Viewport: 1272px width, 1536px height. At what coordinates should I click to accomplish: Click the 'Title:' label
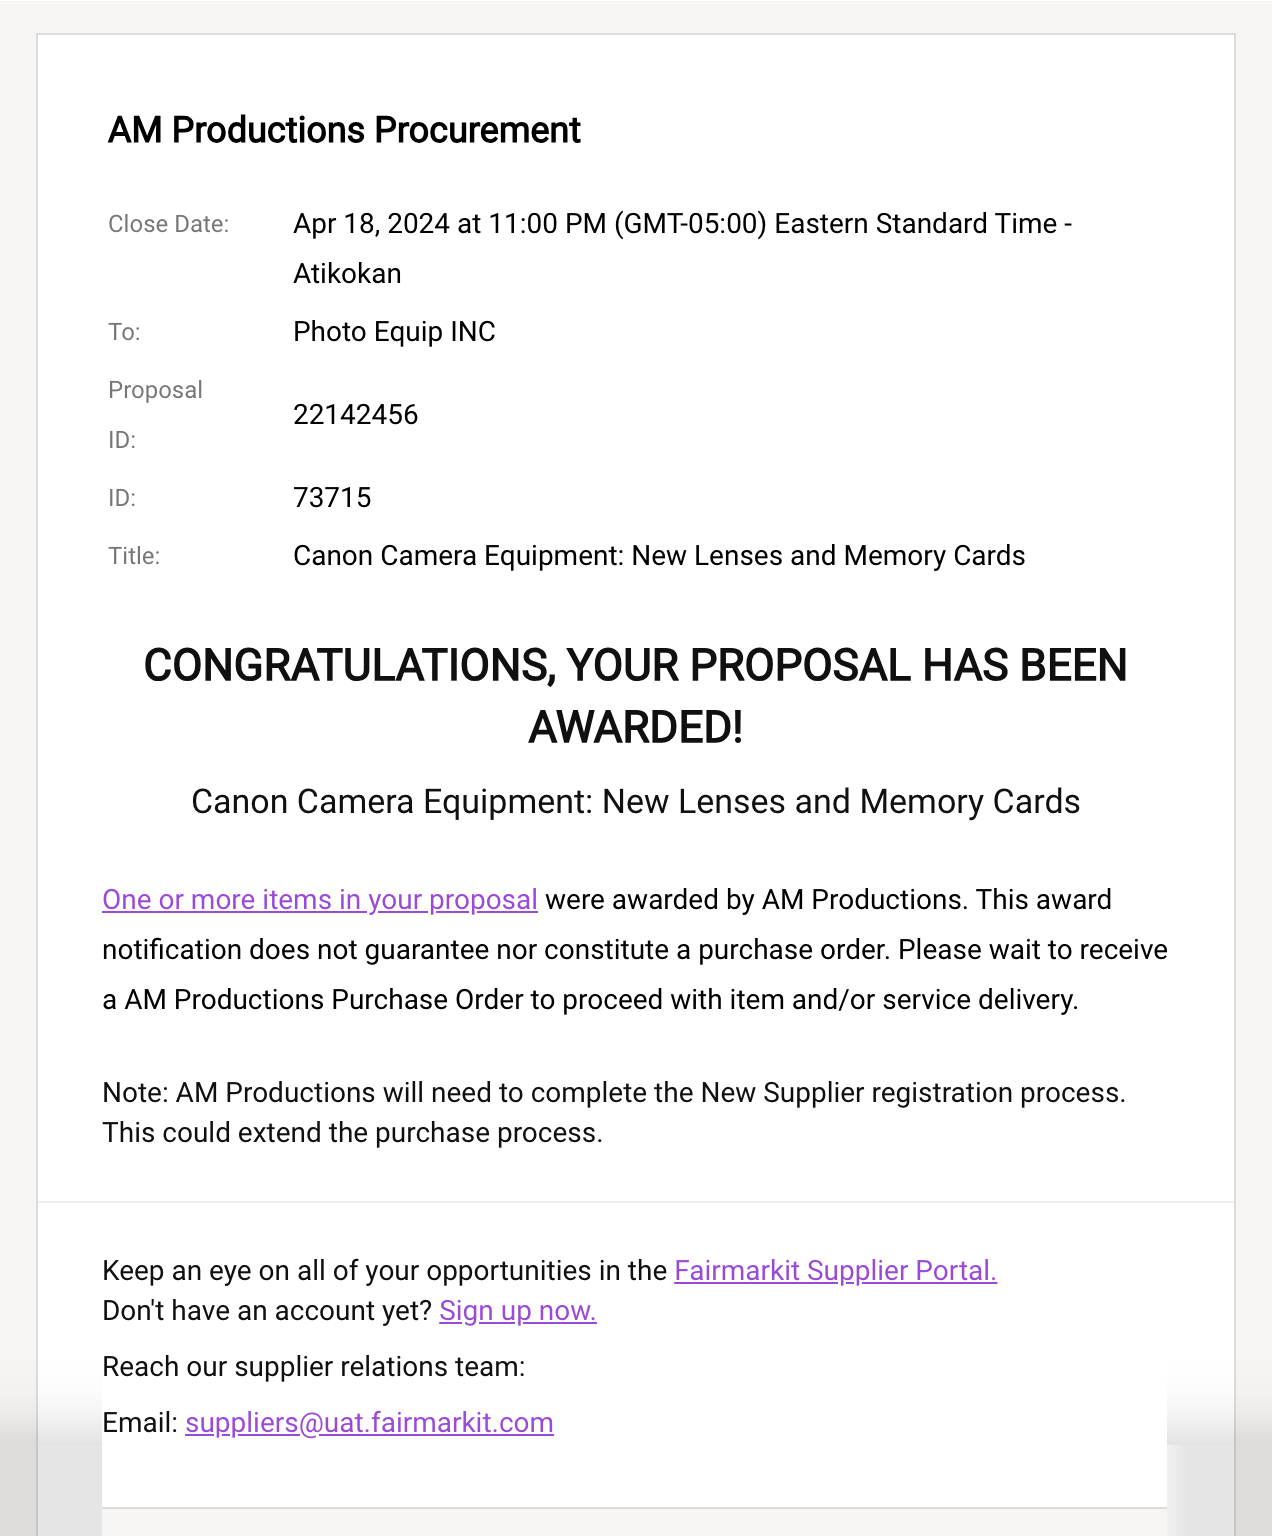[134, 556]
